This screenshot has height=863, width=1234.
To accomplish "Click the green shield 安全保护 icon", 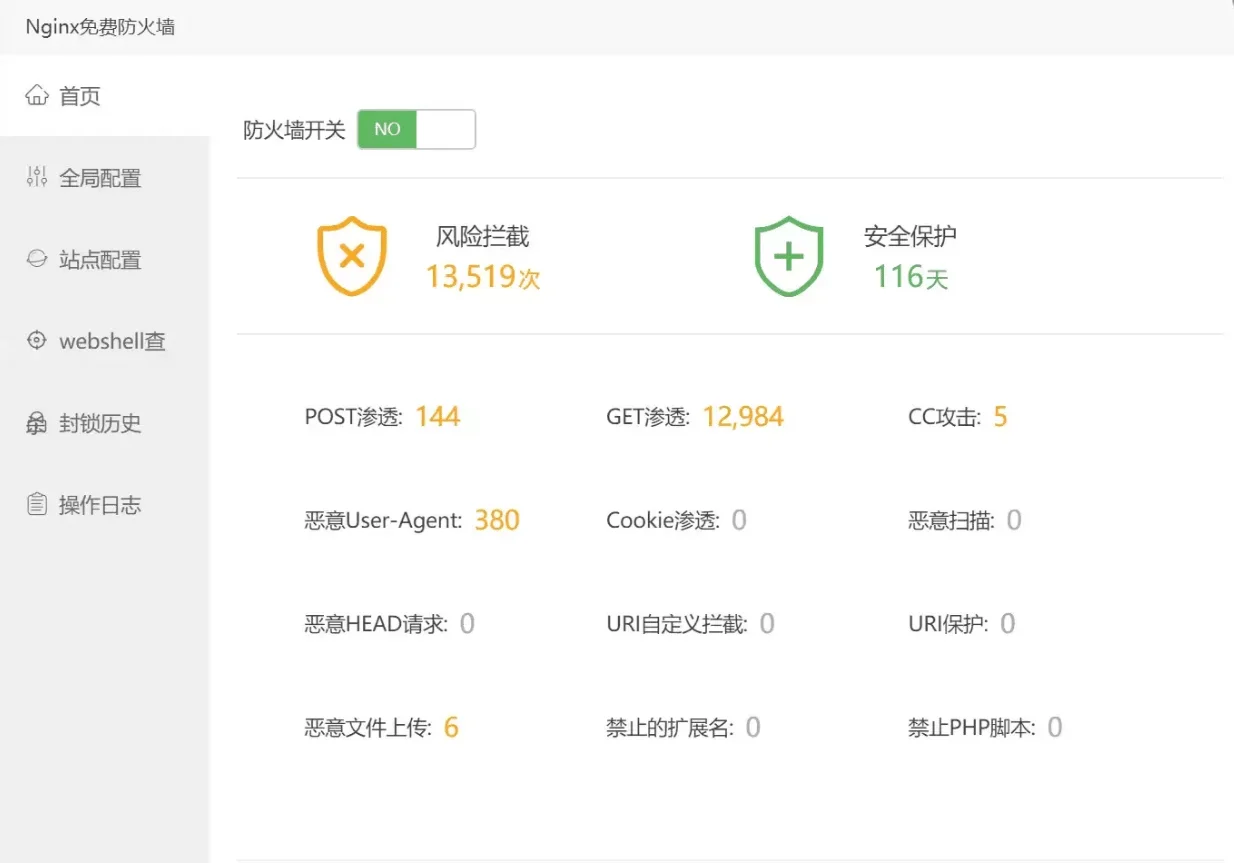I will (x=788, y=256).
